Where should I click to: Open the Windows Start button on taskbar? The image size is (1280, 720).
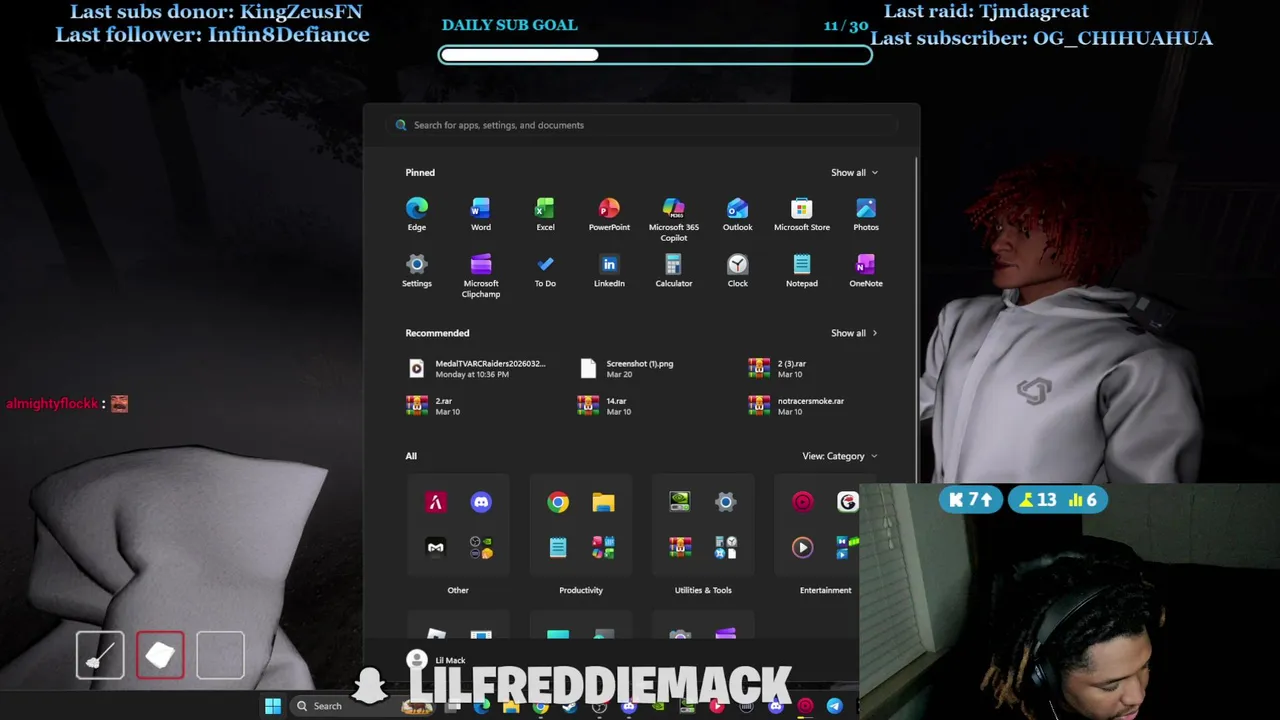tap(273, 706)
